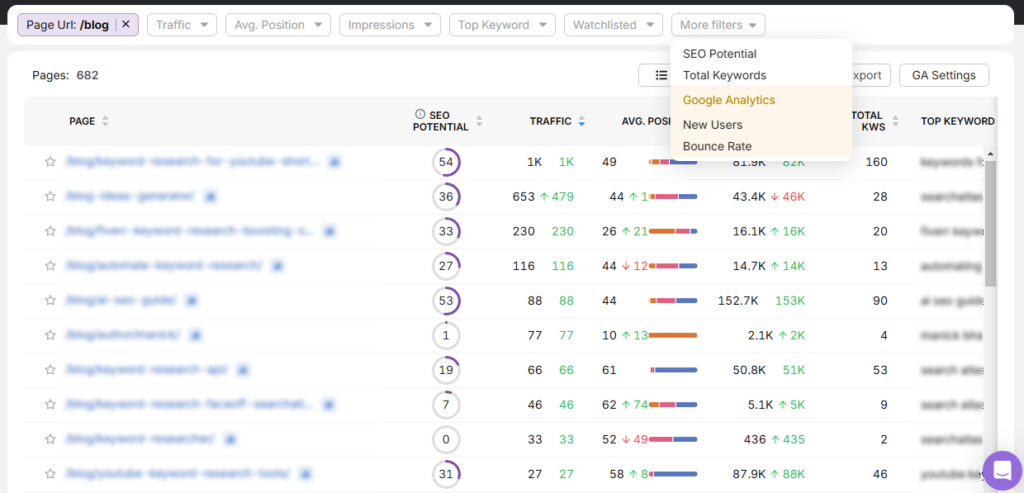Choose New Users under Google Analytics
Screen dimensions: 1024x493
coord(712,125)
